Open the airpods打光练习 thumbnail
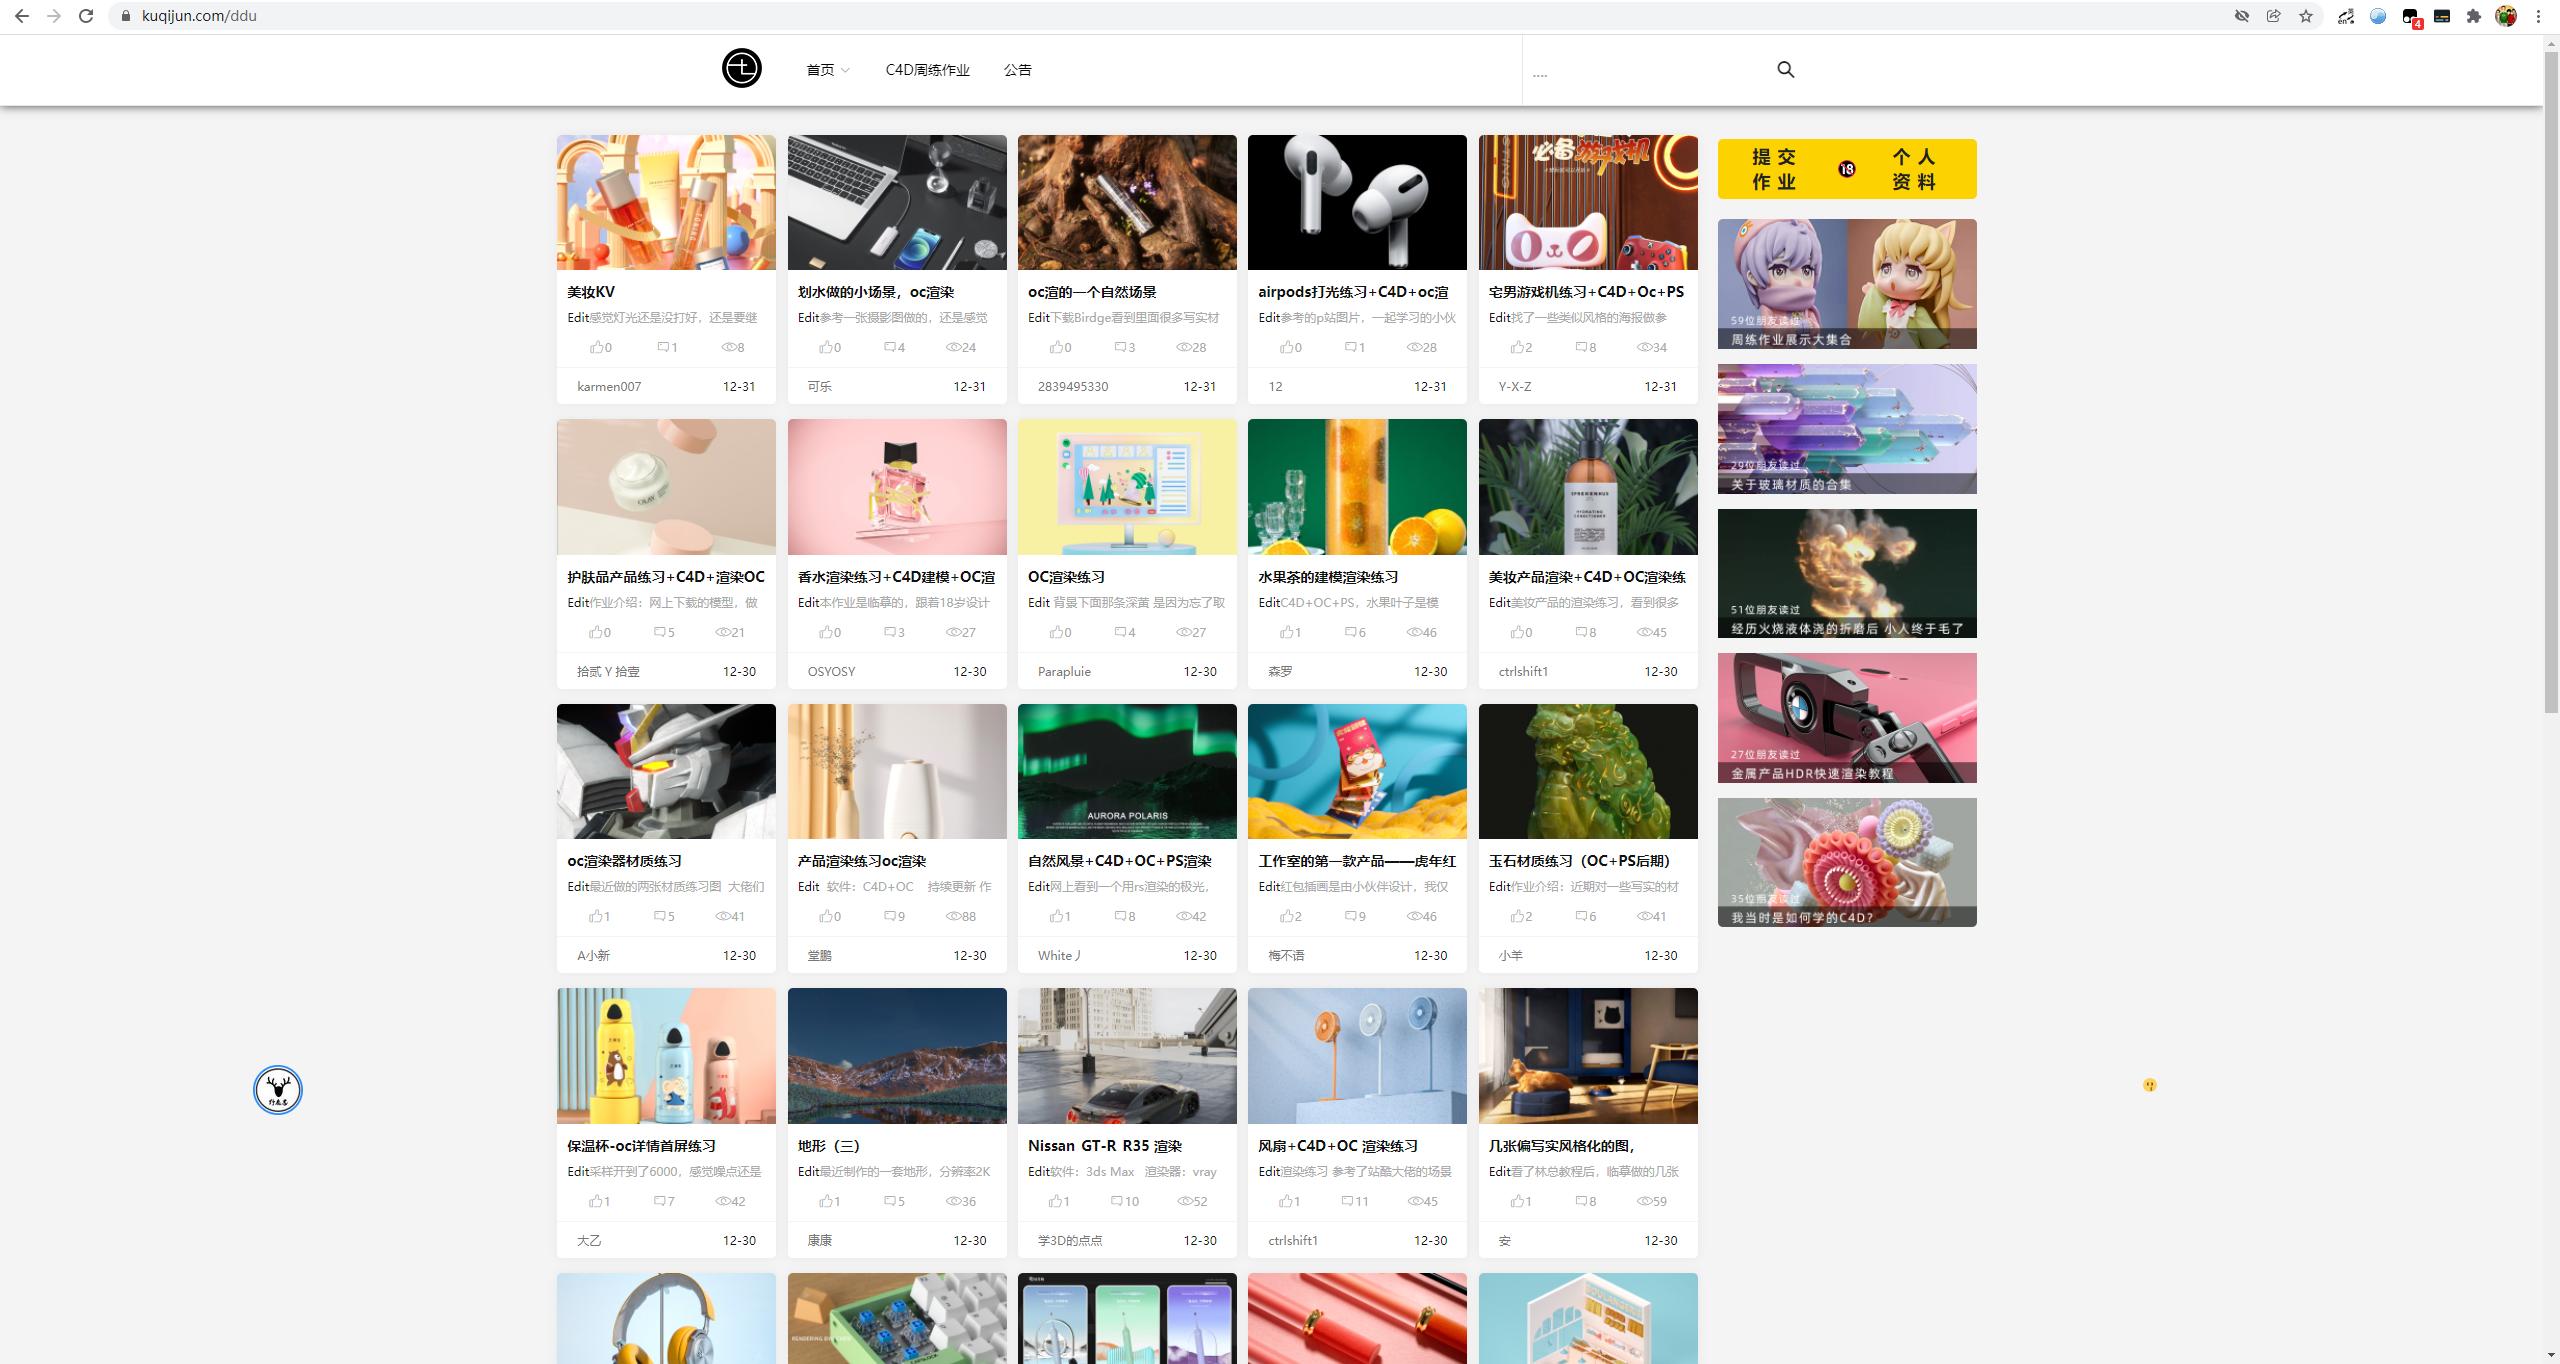Screen dimensions: 2560x1364 click(1357, 202)
